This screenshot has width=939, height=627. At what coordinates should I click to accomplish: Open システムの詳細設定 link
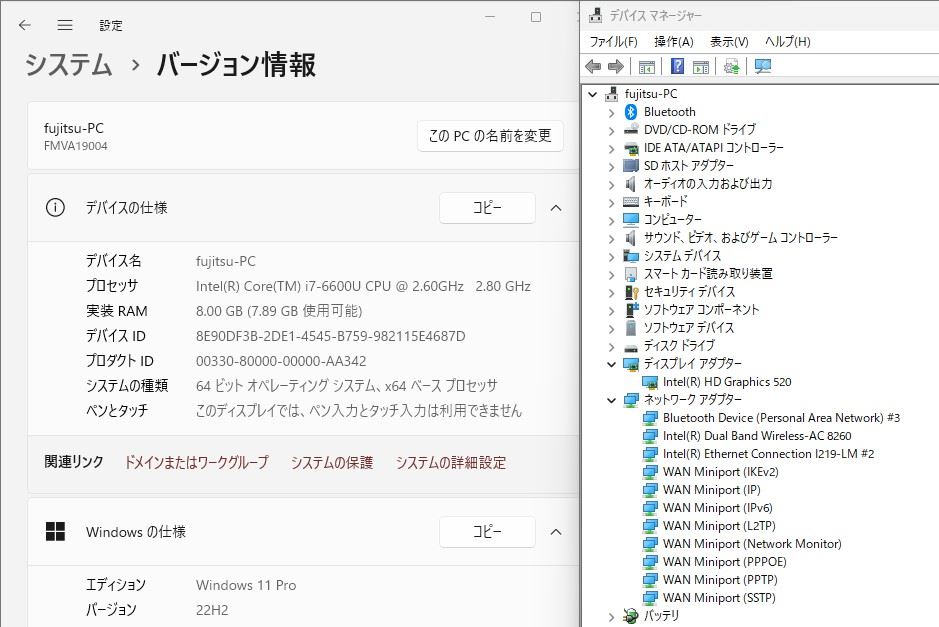451,462
